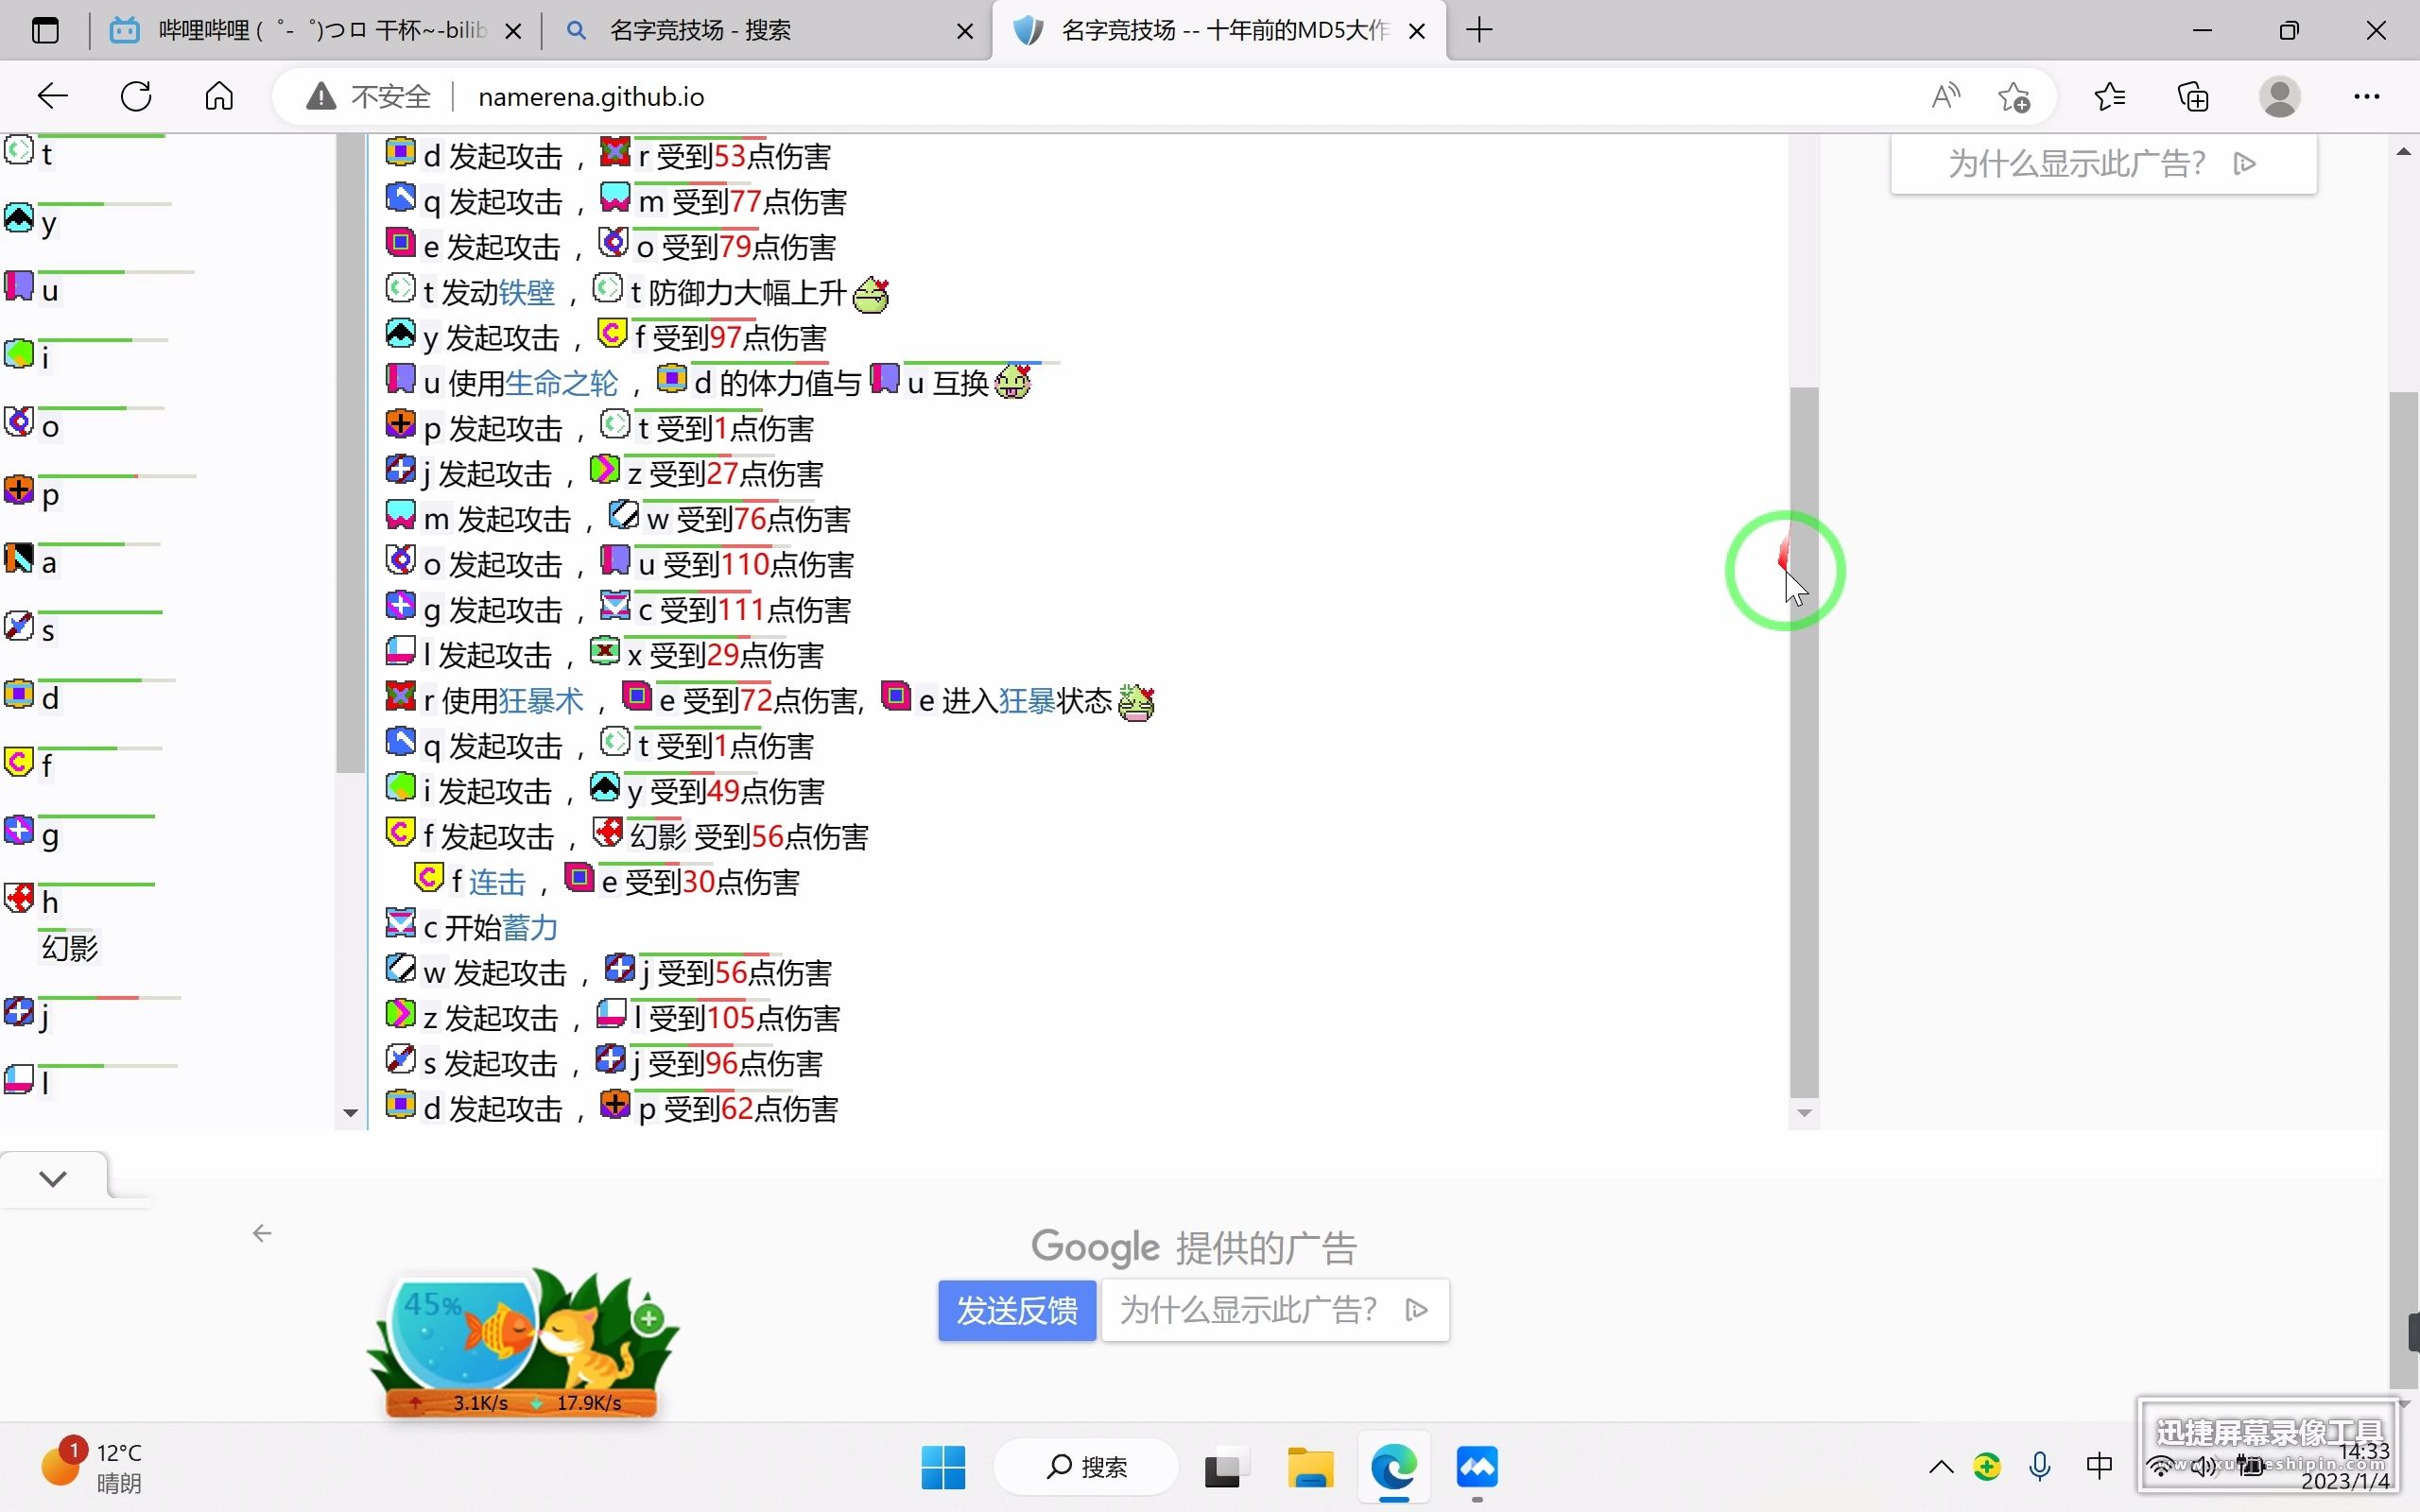
Task: Click the 发送反馈 button
Action: [x=1017, y=1309]
